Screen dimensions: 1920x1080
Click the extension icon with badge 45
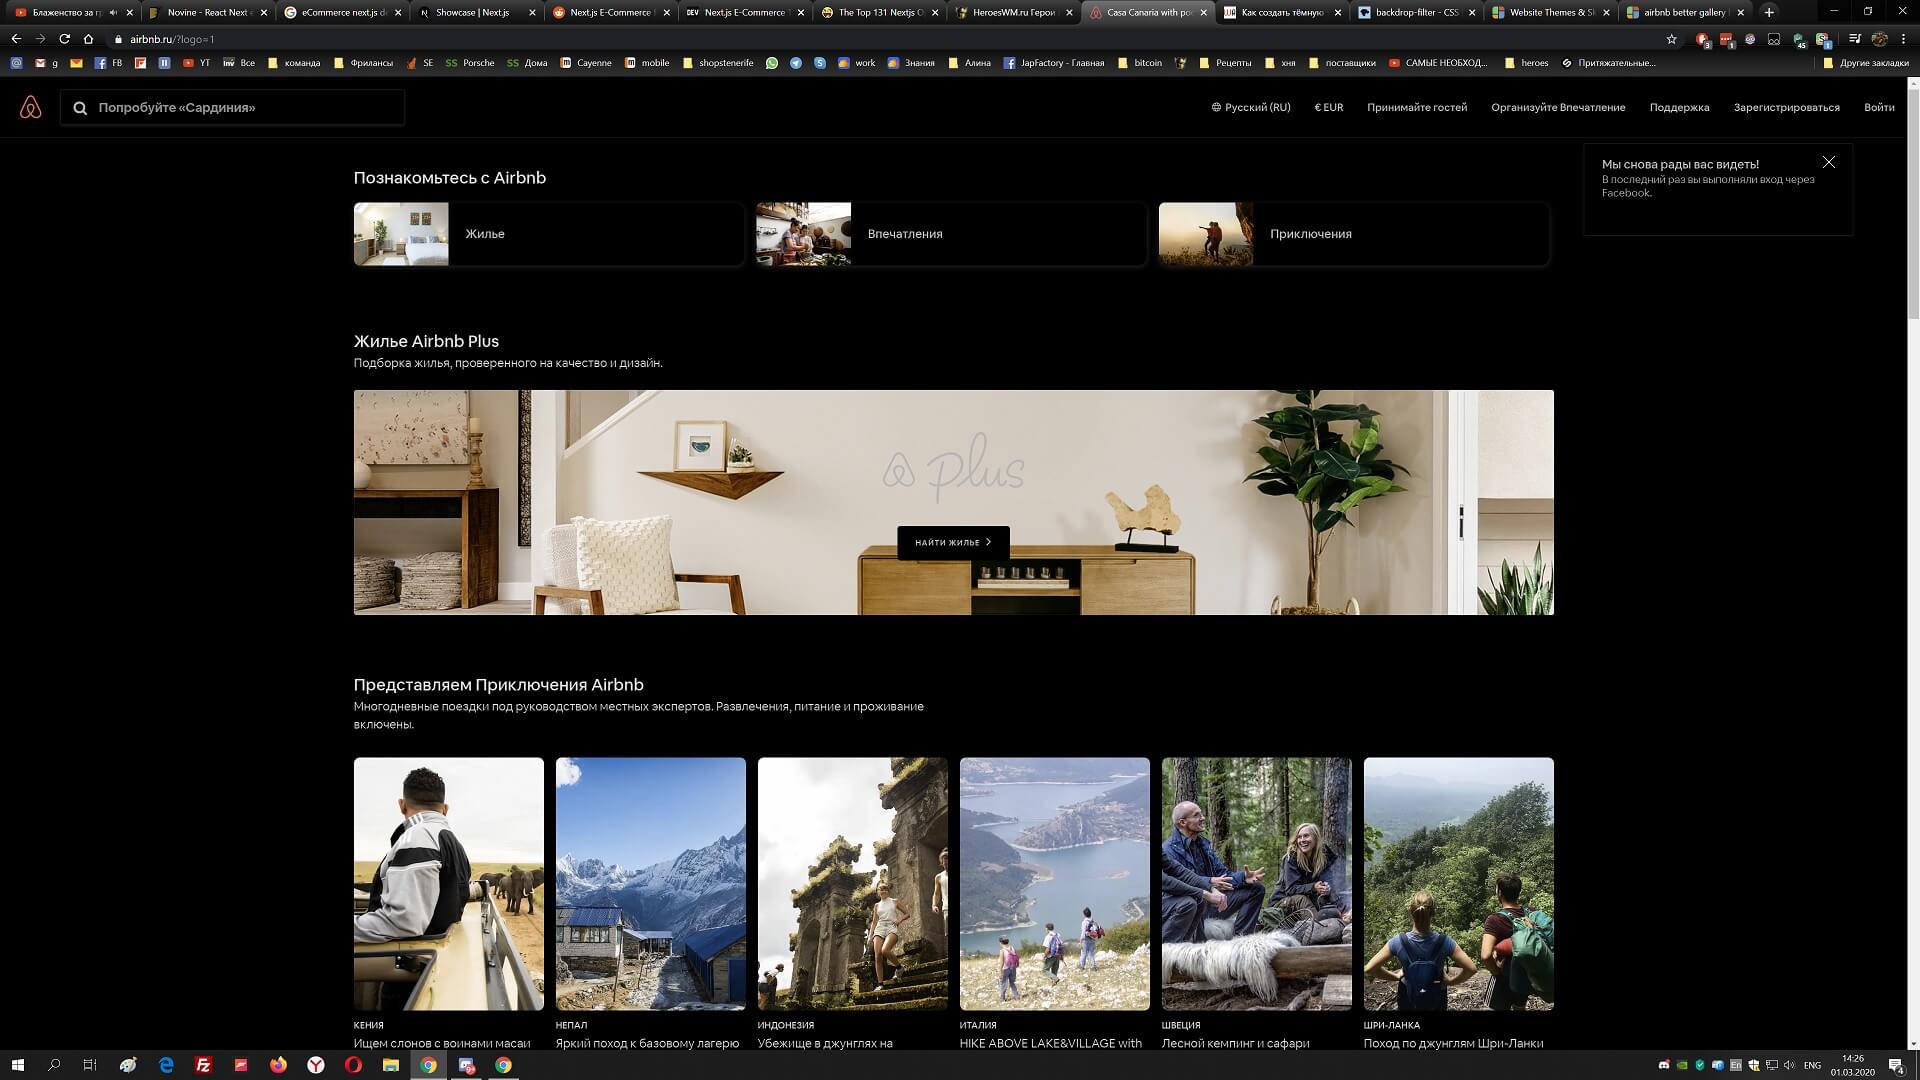coord(1799,40)
